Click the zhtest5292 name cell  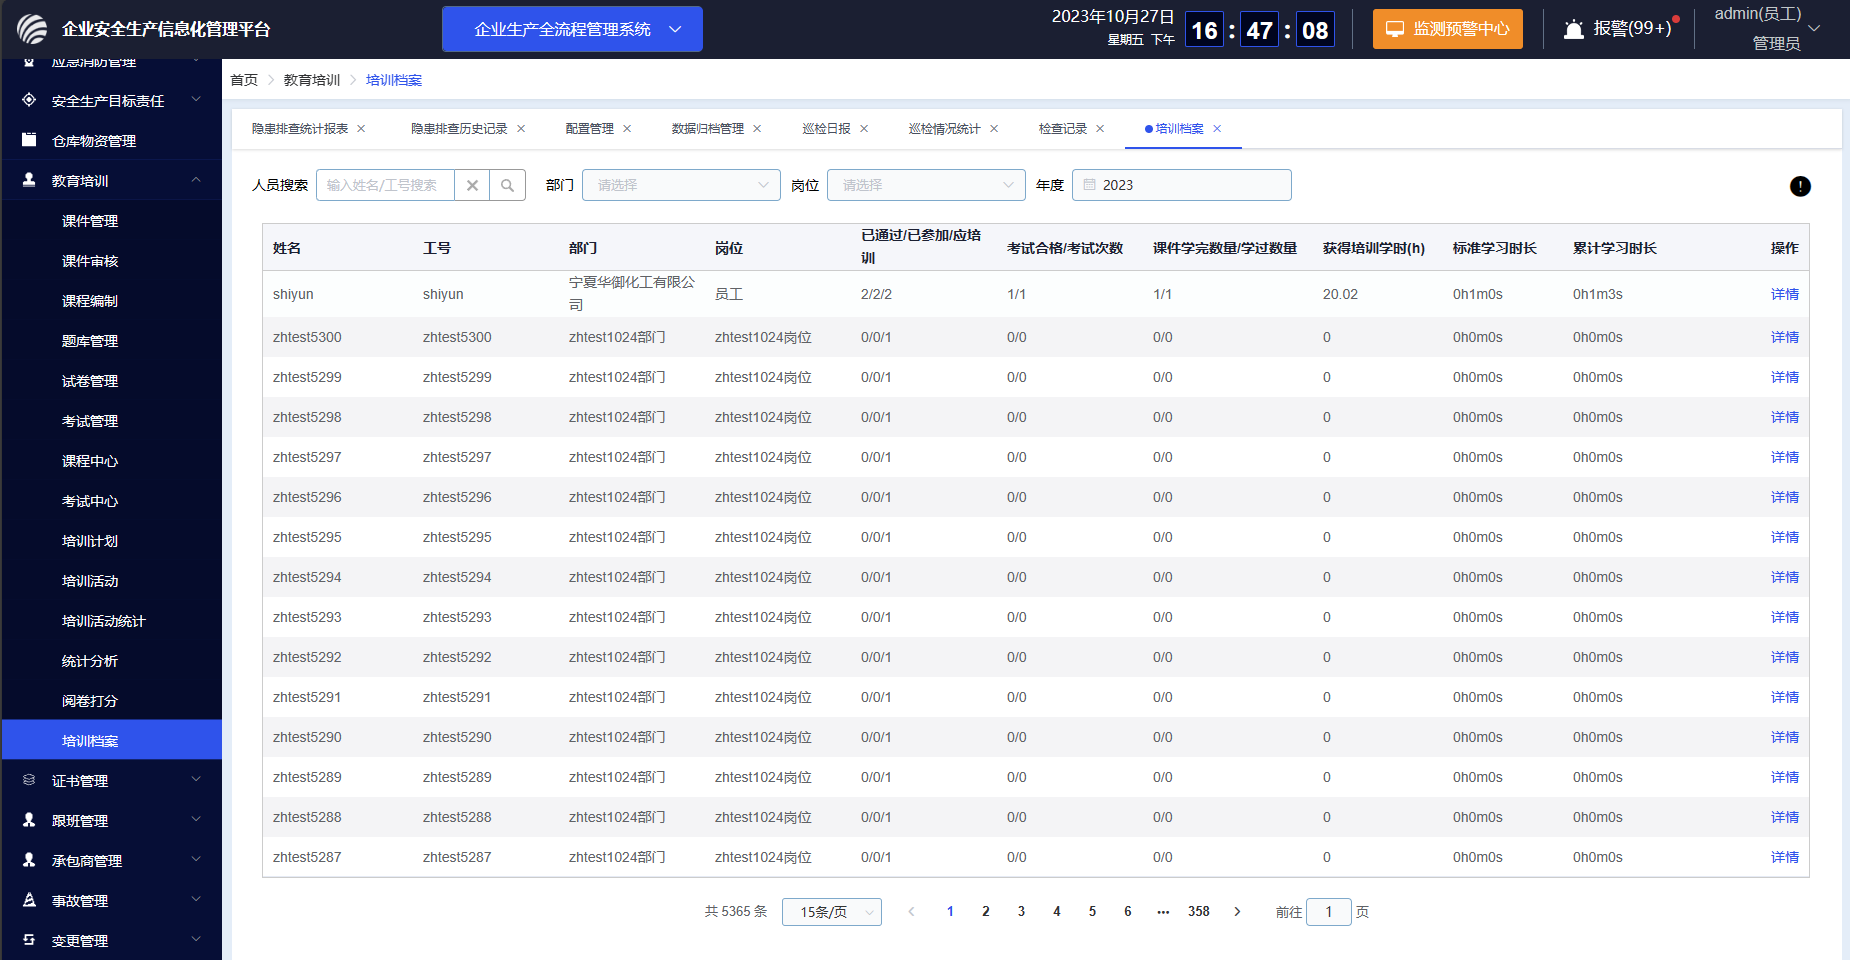(307, 657)
